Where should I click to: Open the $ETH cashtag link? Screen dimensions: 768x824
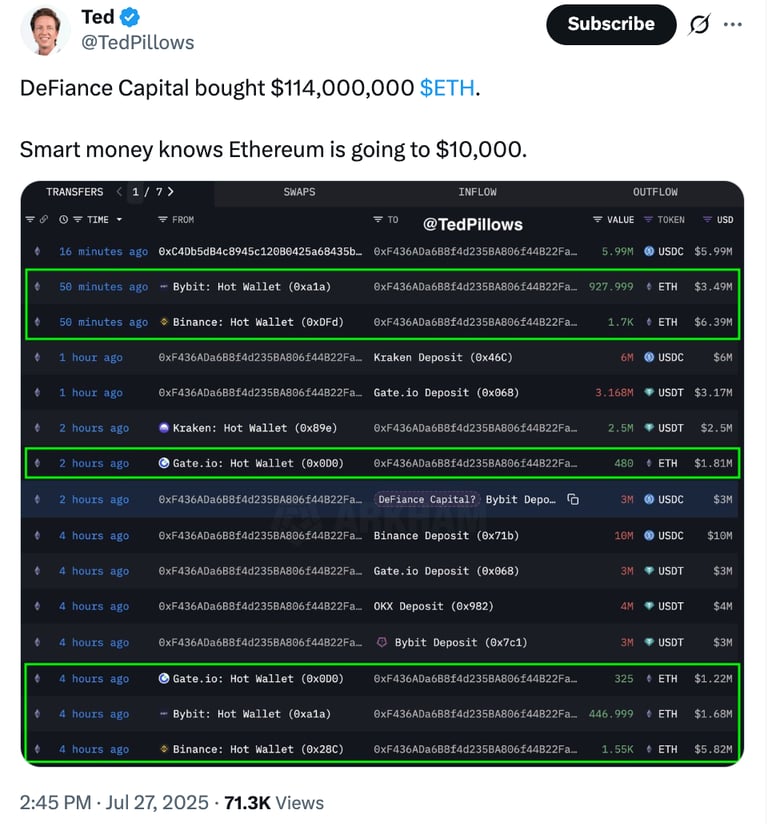click(x=447, y=88)
